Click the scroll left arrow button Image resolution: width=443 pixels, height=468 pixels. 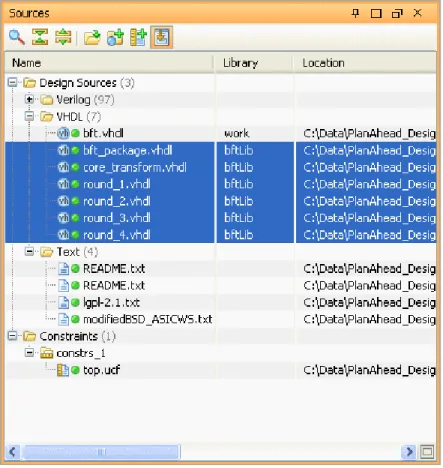(x=13, y=452)
